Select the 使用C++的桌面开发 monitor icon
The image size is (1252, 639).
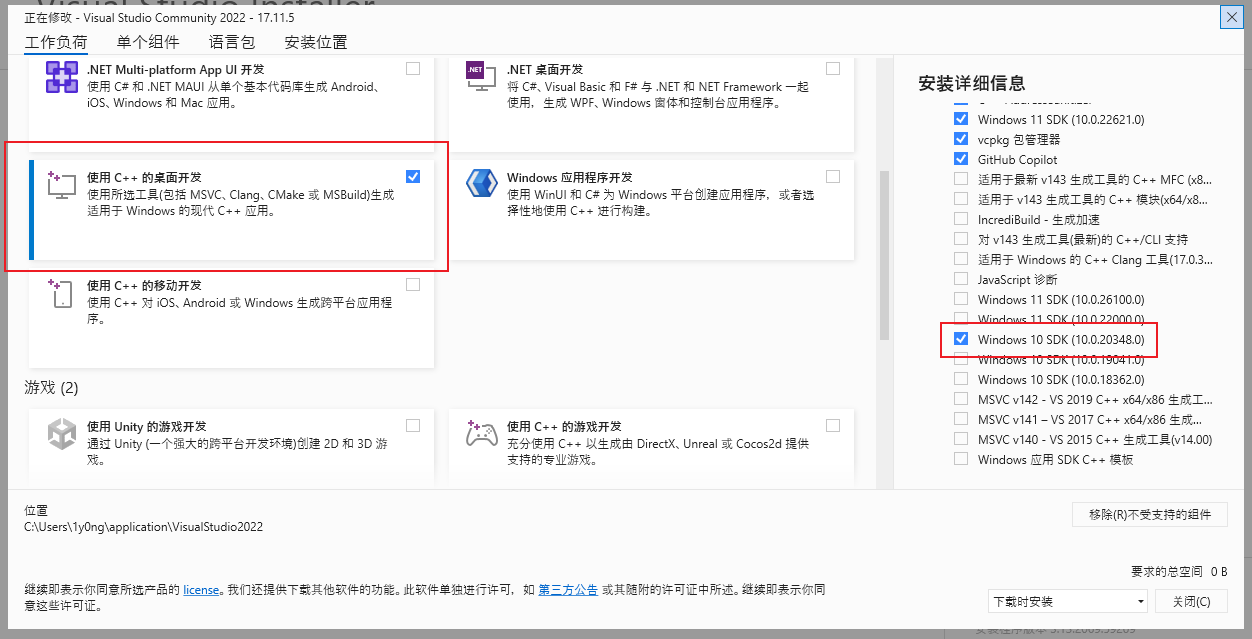[x=62, y=185]
